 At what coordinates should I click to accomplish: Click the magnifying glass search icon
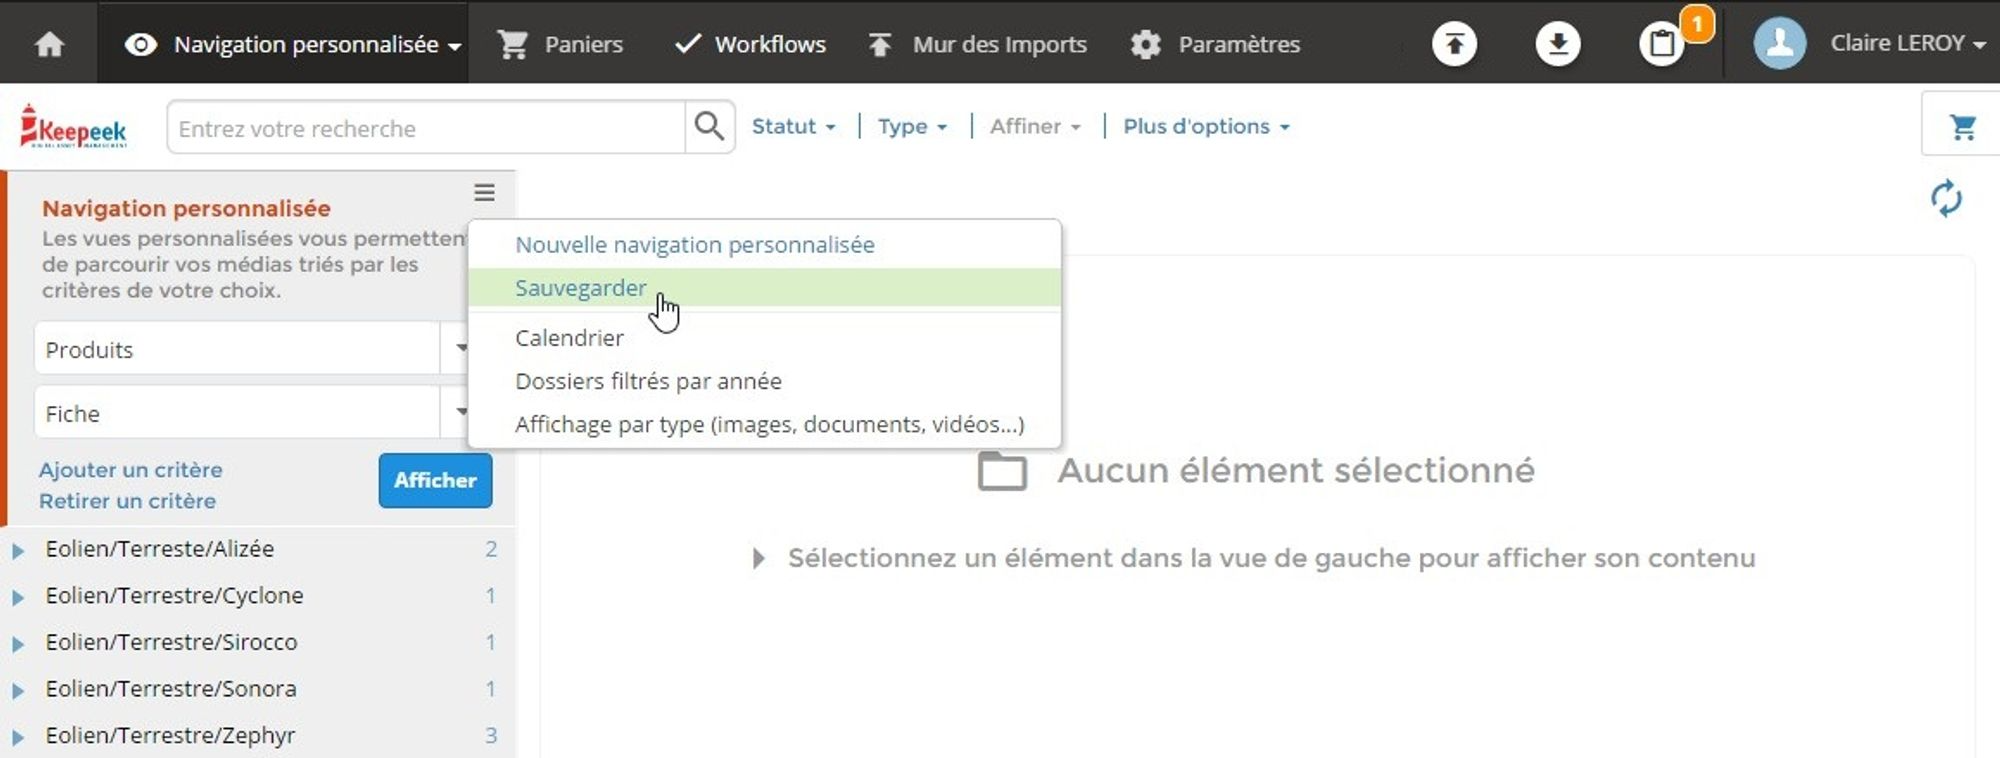click(x=709, y=127)
